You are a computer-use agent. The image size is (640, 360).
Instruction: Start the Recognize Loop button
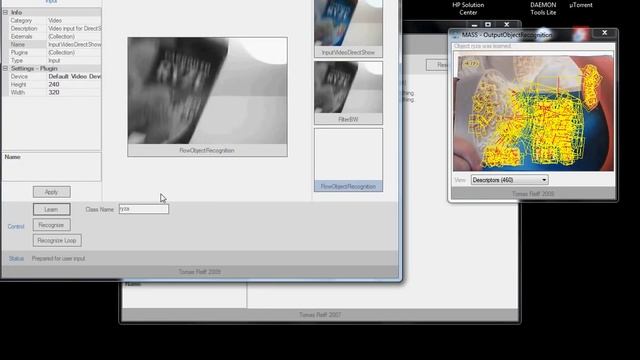(x=57, y=240)
